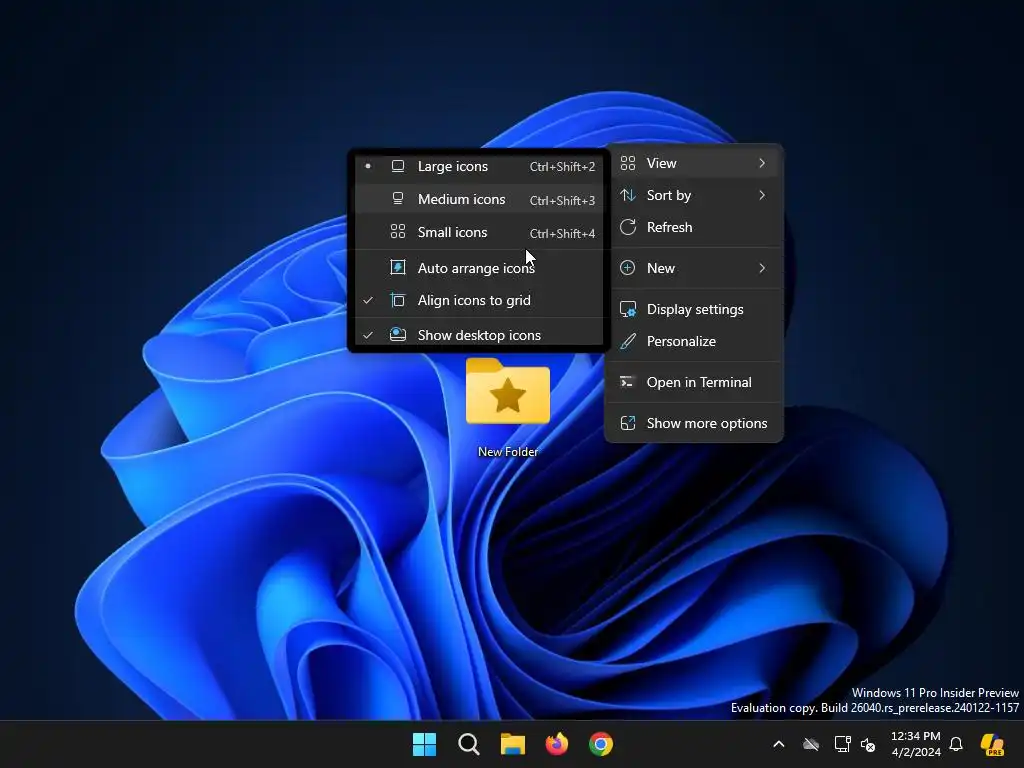Launch File Explorer from taskbar
Viewport: 1024px width, 768px height.
pos(513,744)
